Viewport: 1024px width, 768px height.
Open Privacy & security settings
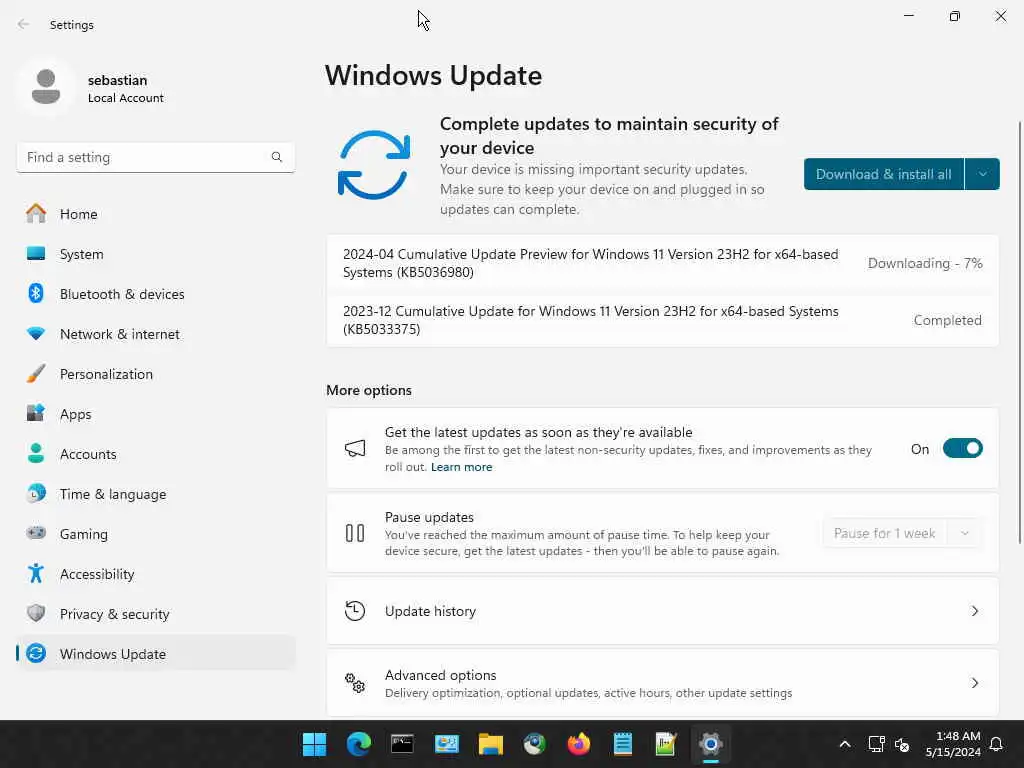[155, 613]
